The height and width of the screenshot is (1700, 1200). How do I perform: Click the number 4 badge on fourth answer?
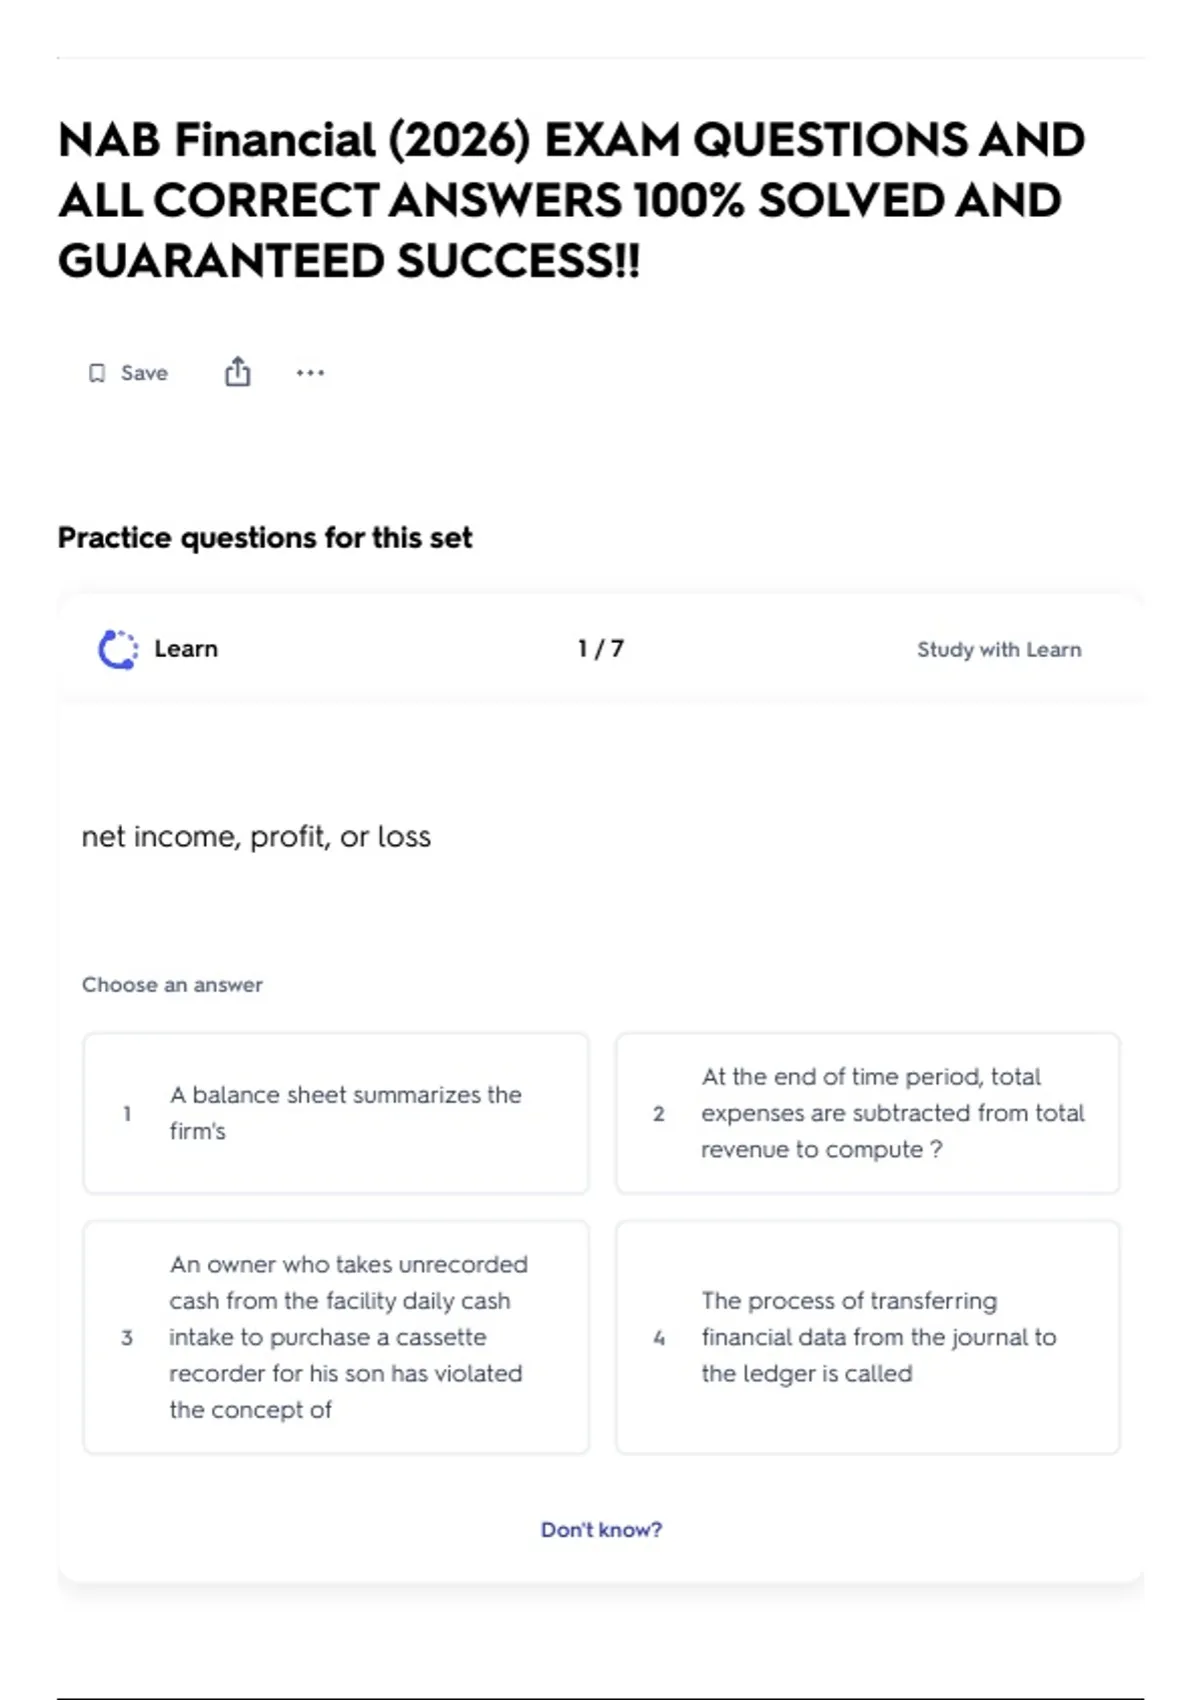659,1337
